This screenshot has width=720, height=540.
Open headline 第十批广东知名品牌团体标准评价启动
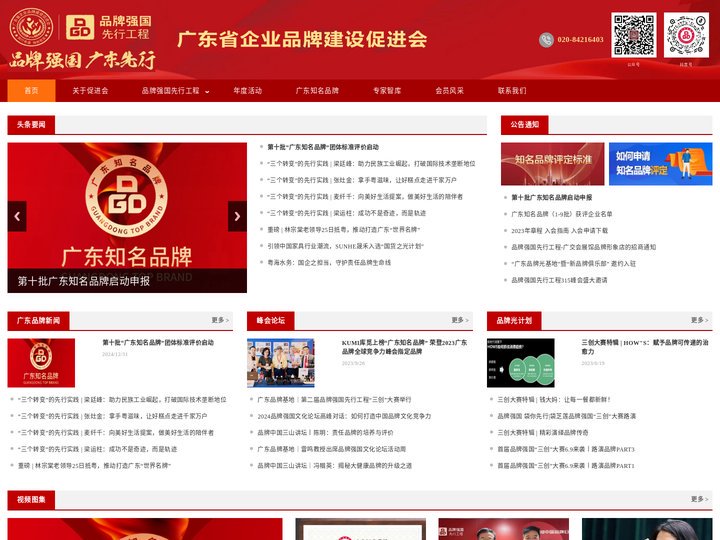(323, 147)
